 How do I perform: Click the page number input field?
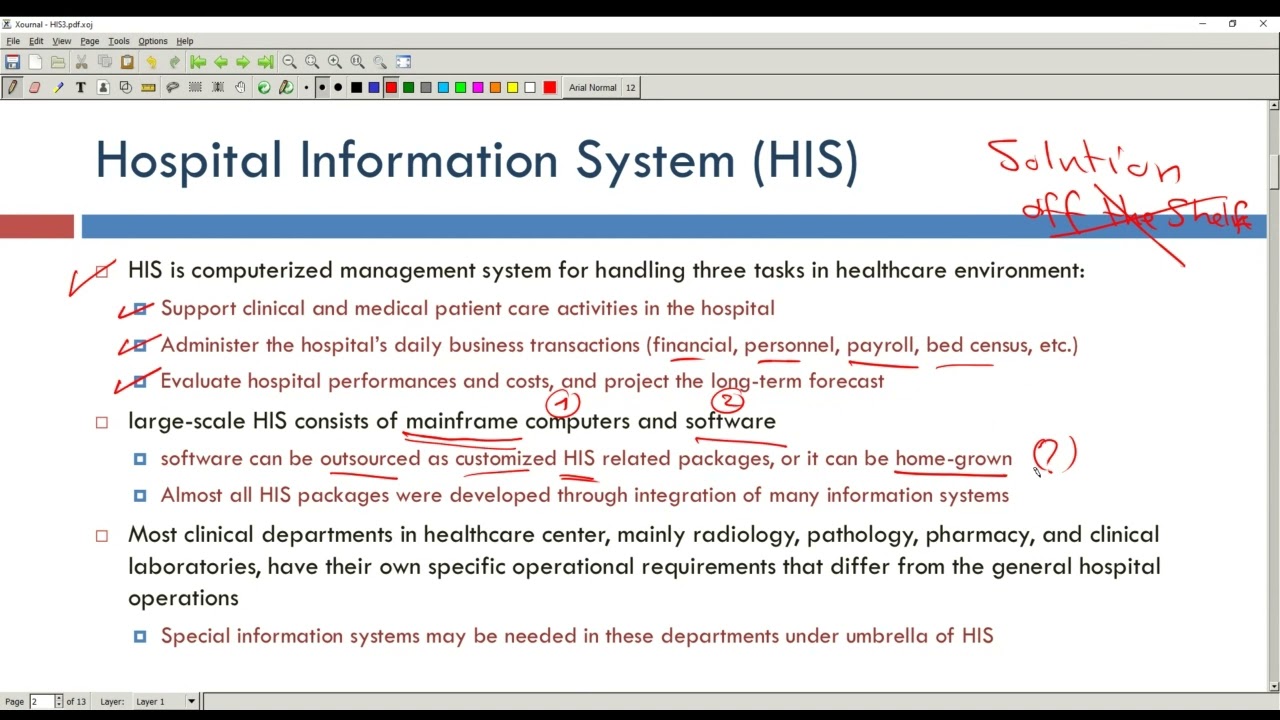point(41,702)
